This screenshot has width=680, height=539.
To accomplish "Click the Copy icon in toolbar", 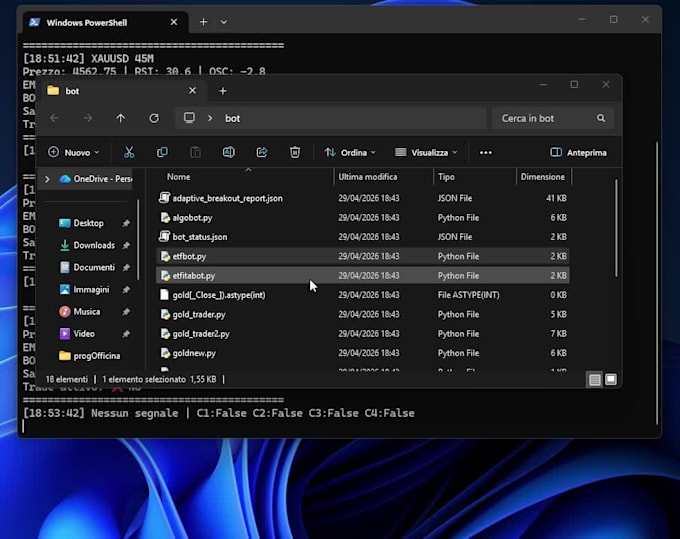I will tap(162, 152).
